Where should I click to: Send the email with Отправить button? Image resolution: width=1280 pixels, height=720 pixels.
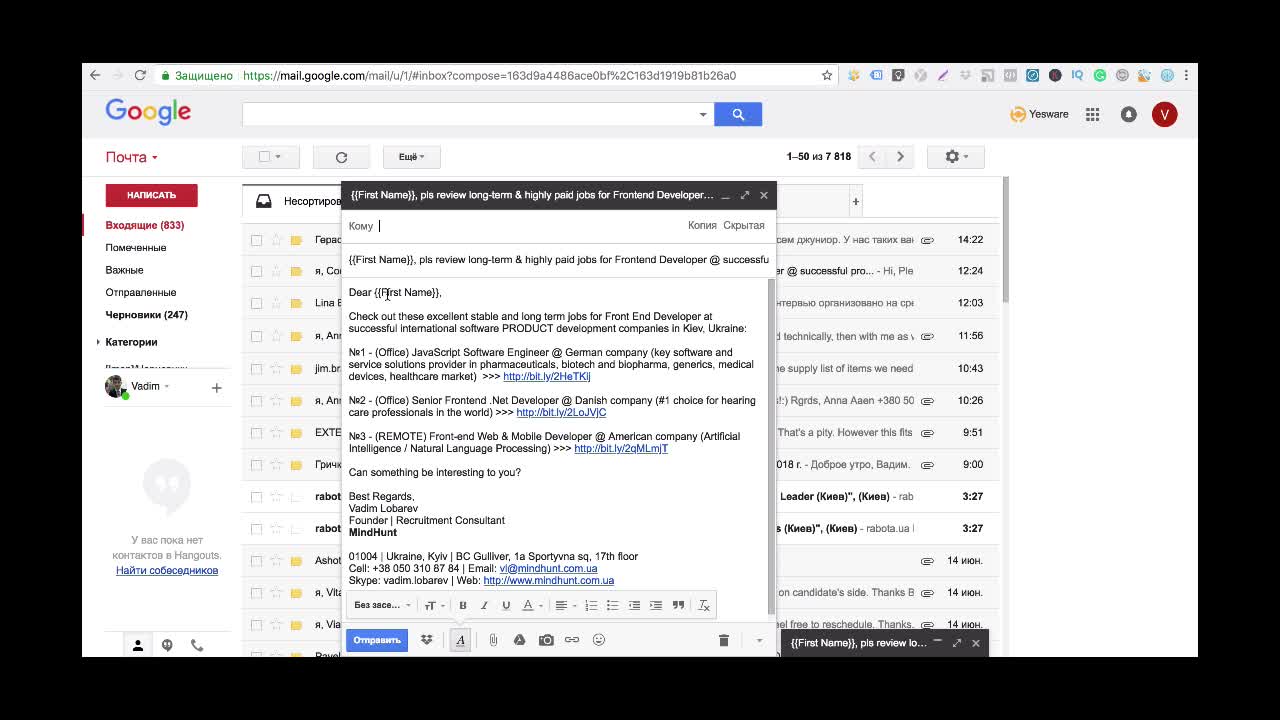click(377, 640)
